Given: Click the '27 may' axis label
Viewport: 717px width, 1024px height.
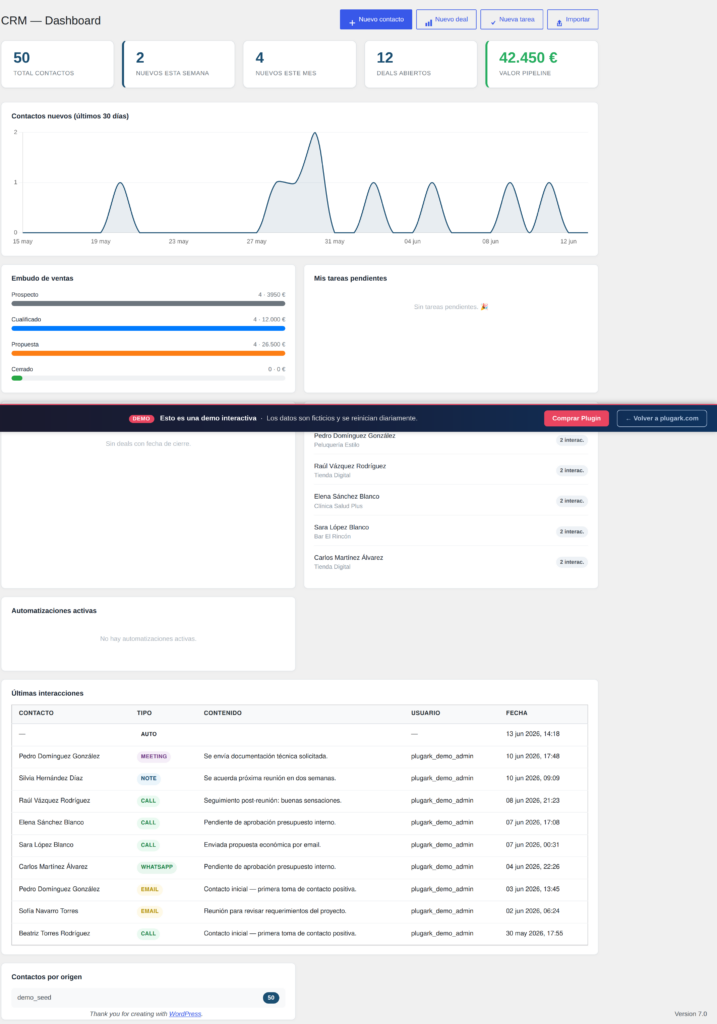Looking at the screenshot, I should (257, 242).
